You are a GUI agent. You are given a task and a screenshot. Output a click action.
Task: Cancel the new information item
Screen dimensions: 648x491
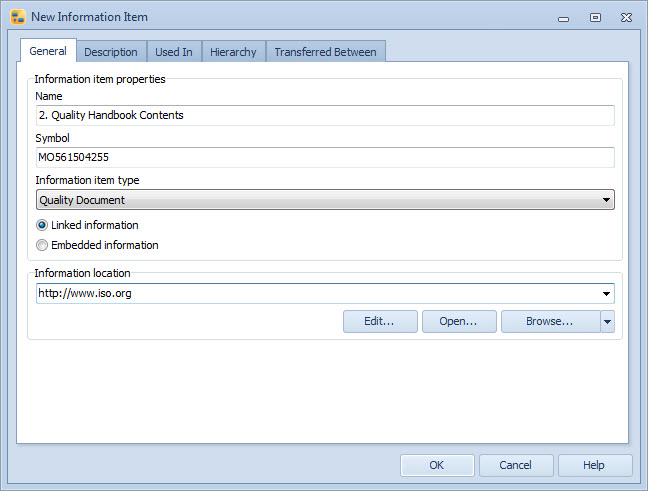pyautogui.click(x=516, y=465)
